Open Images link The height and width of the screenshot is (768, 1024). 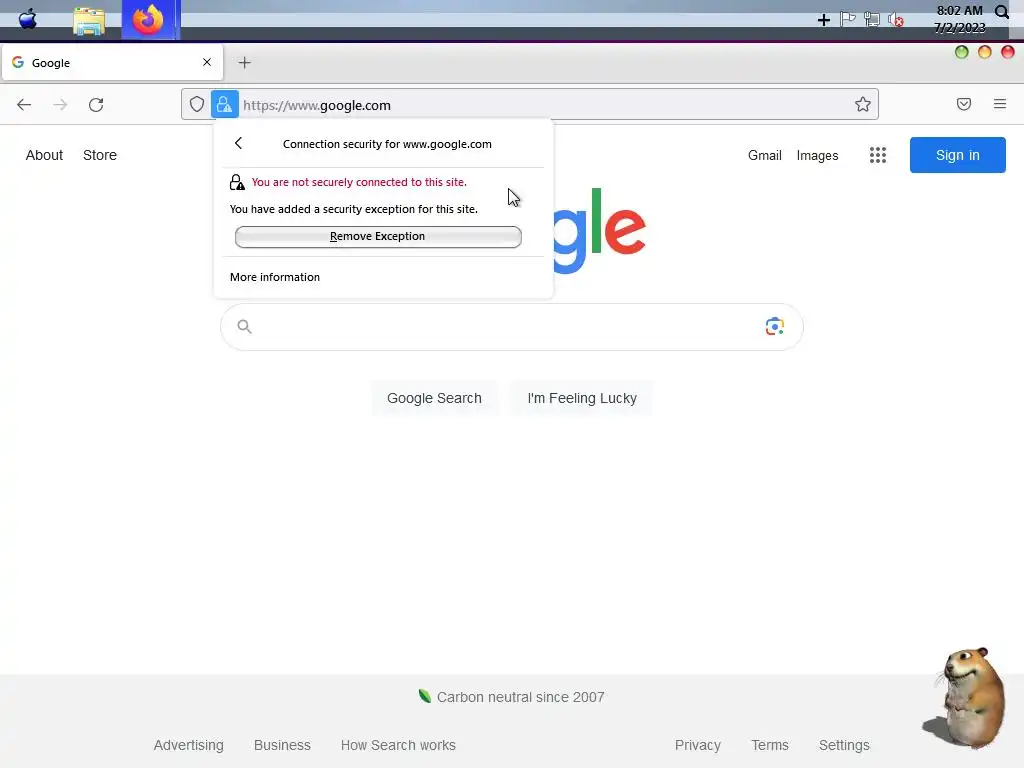point(817,155)
